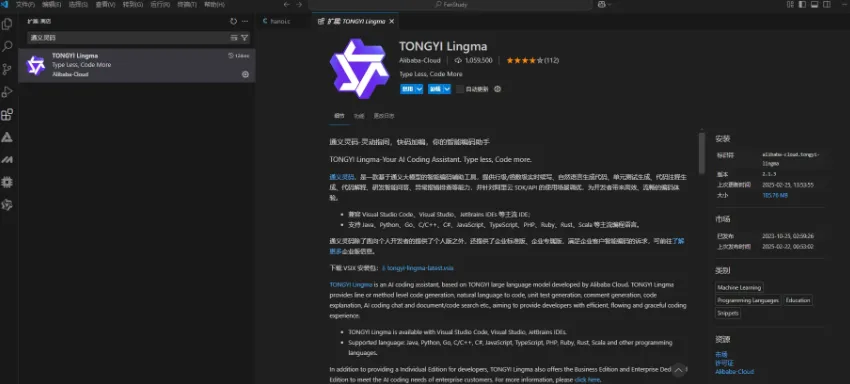Open the Help (H) menu

[214, 4]
